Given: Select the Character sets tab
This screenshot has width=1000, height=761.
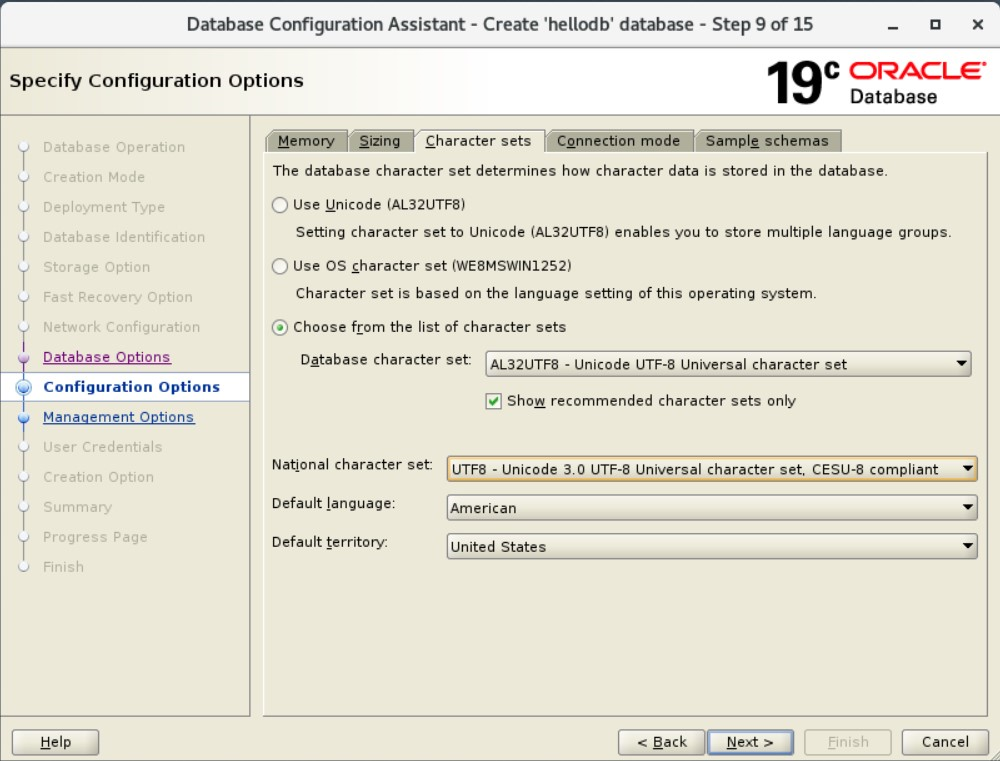Looking at the screenshot, I should pyautogui.click(x=478, y=141).
